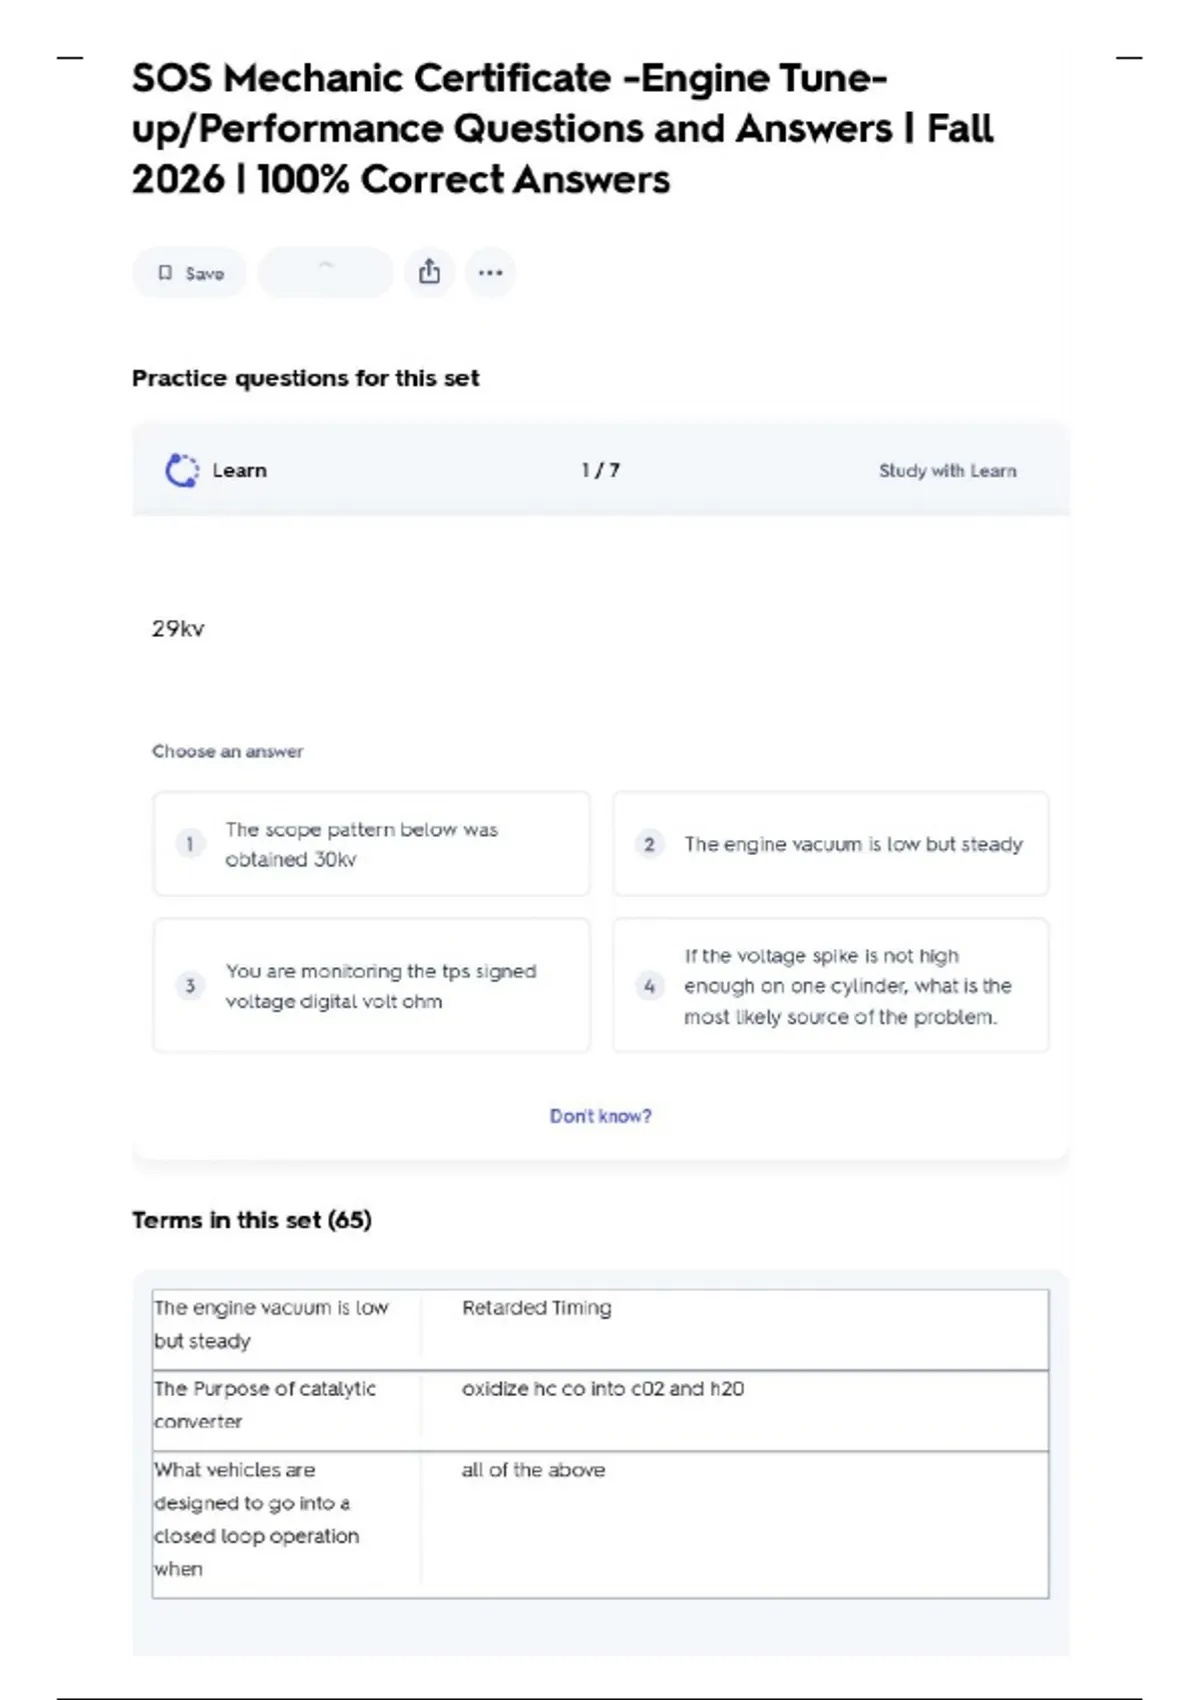Click the "The Purpose of catalytic converter" term

click(265, 1405)
